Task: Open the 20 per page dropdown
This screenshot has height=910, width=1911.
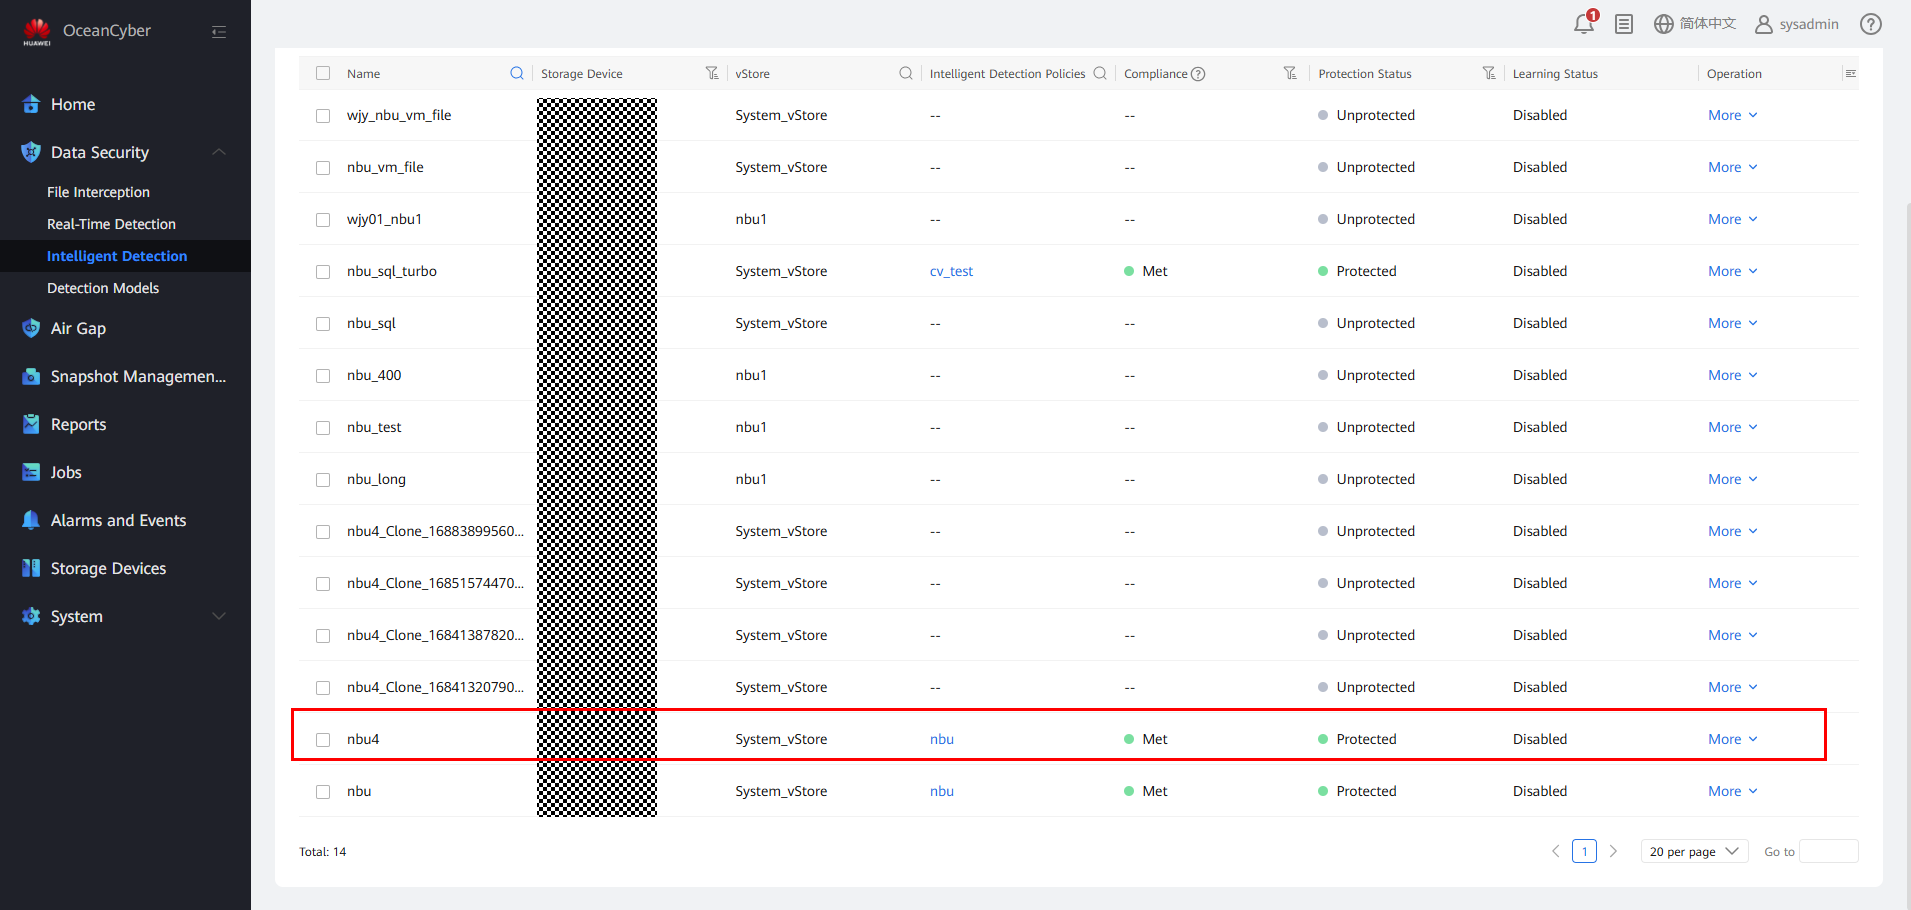Action: click(x=1694, y=851)
